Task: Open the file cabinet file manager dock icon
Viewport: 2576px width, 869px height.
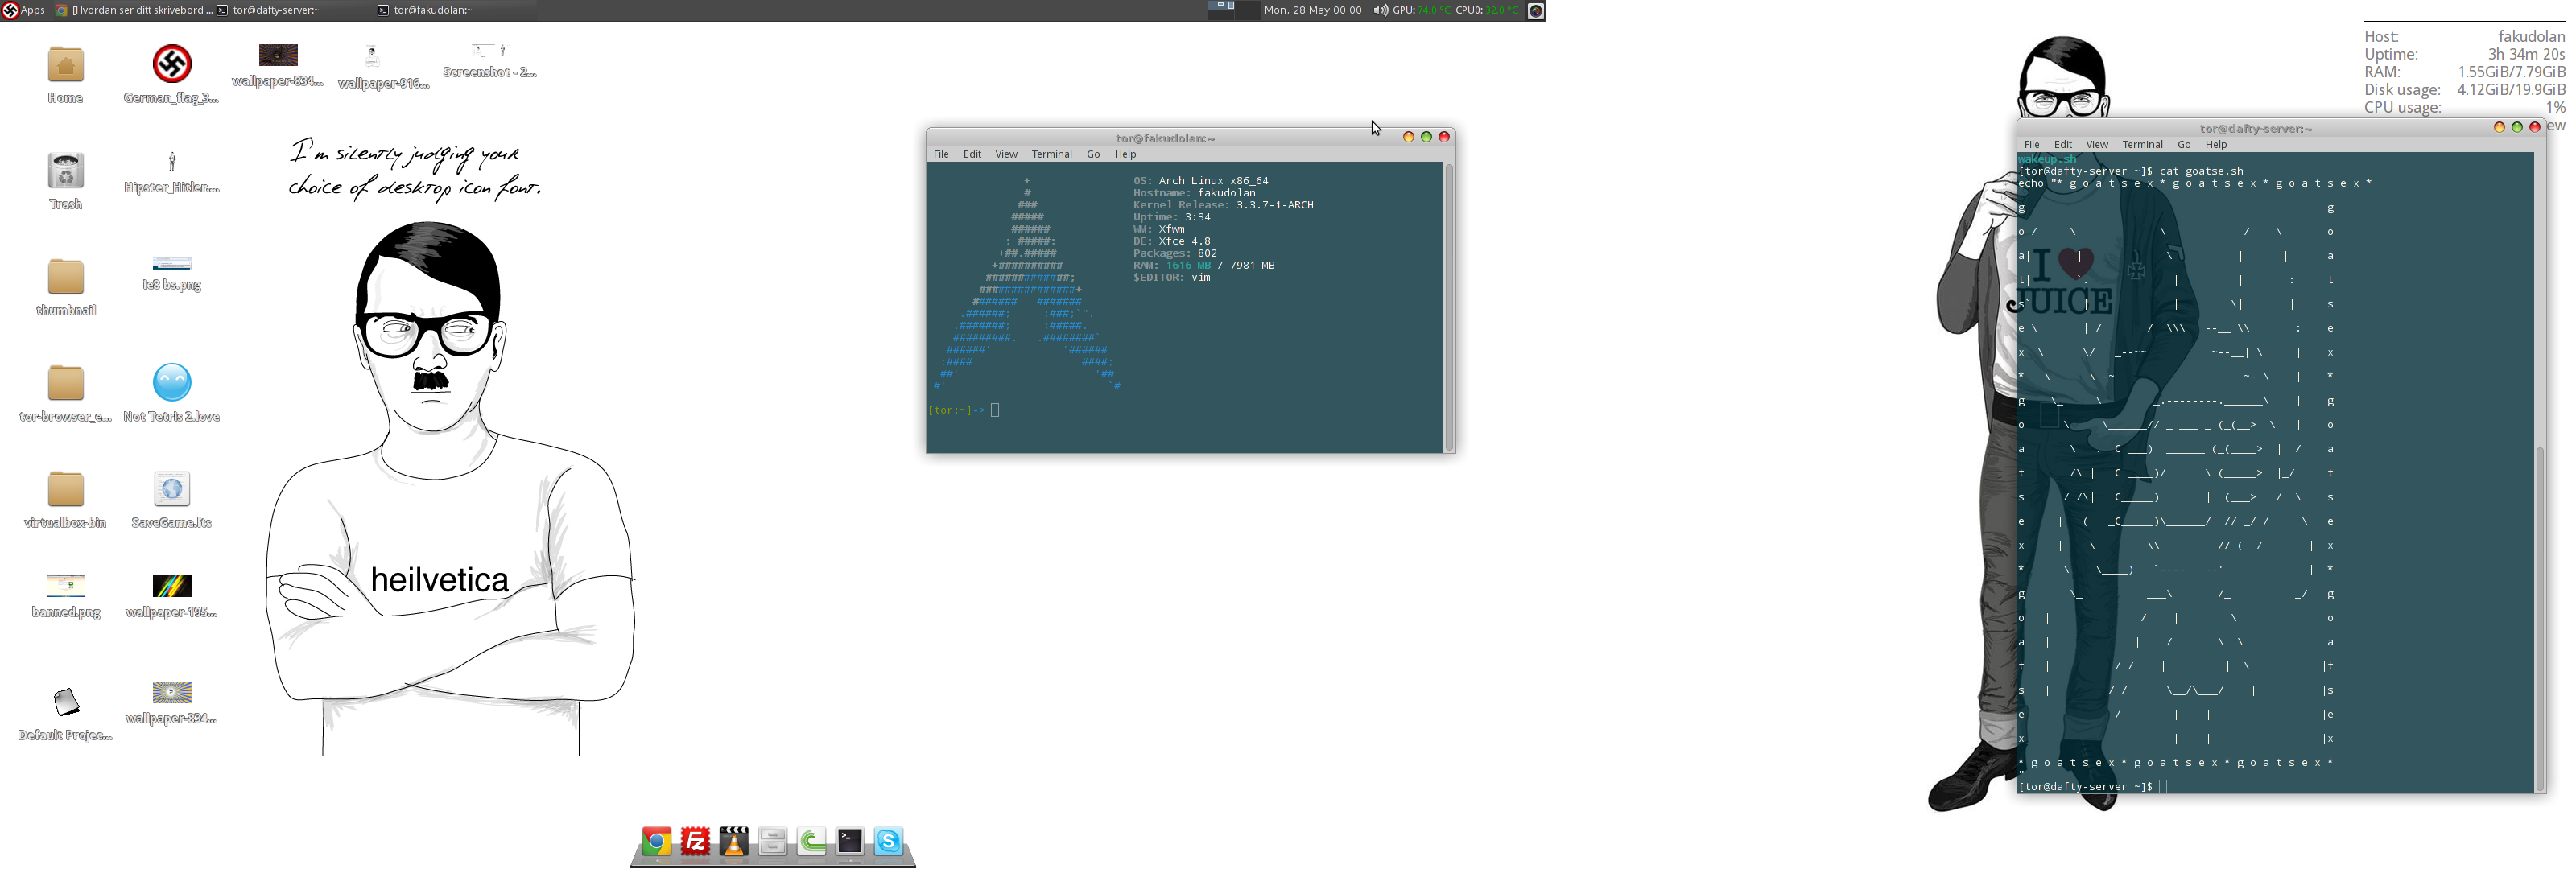Action: 772,842
